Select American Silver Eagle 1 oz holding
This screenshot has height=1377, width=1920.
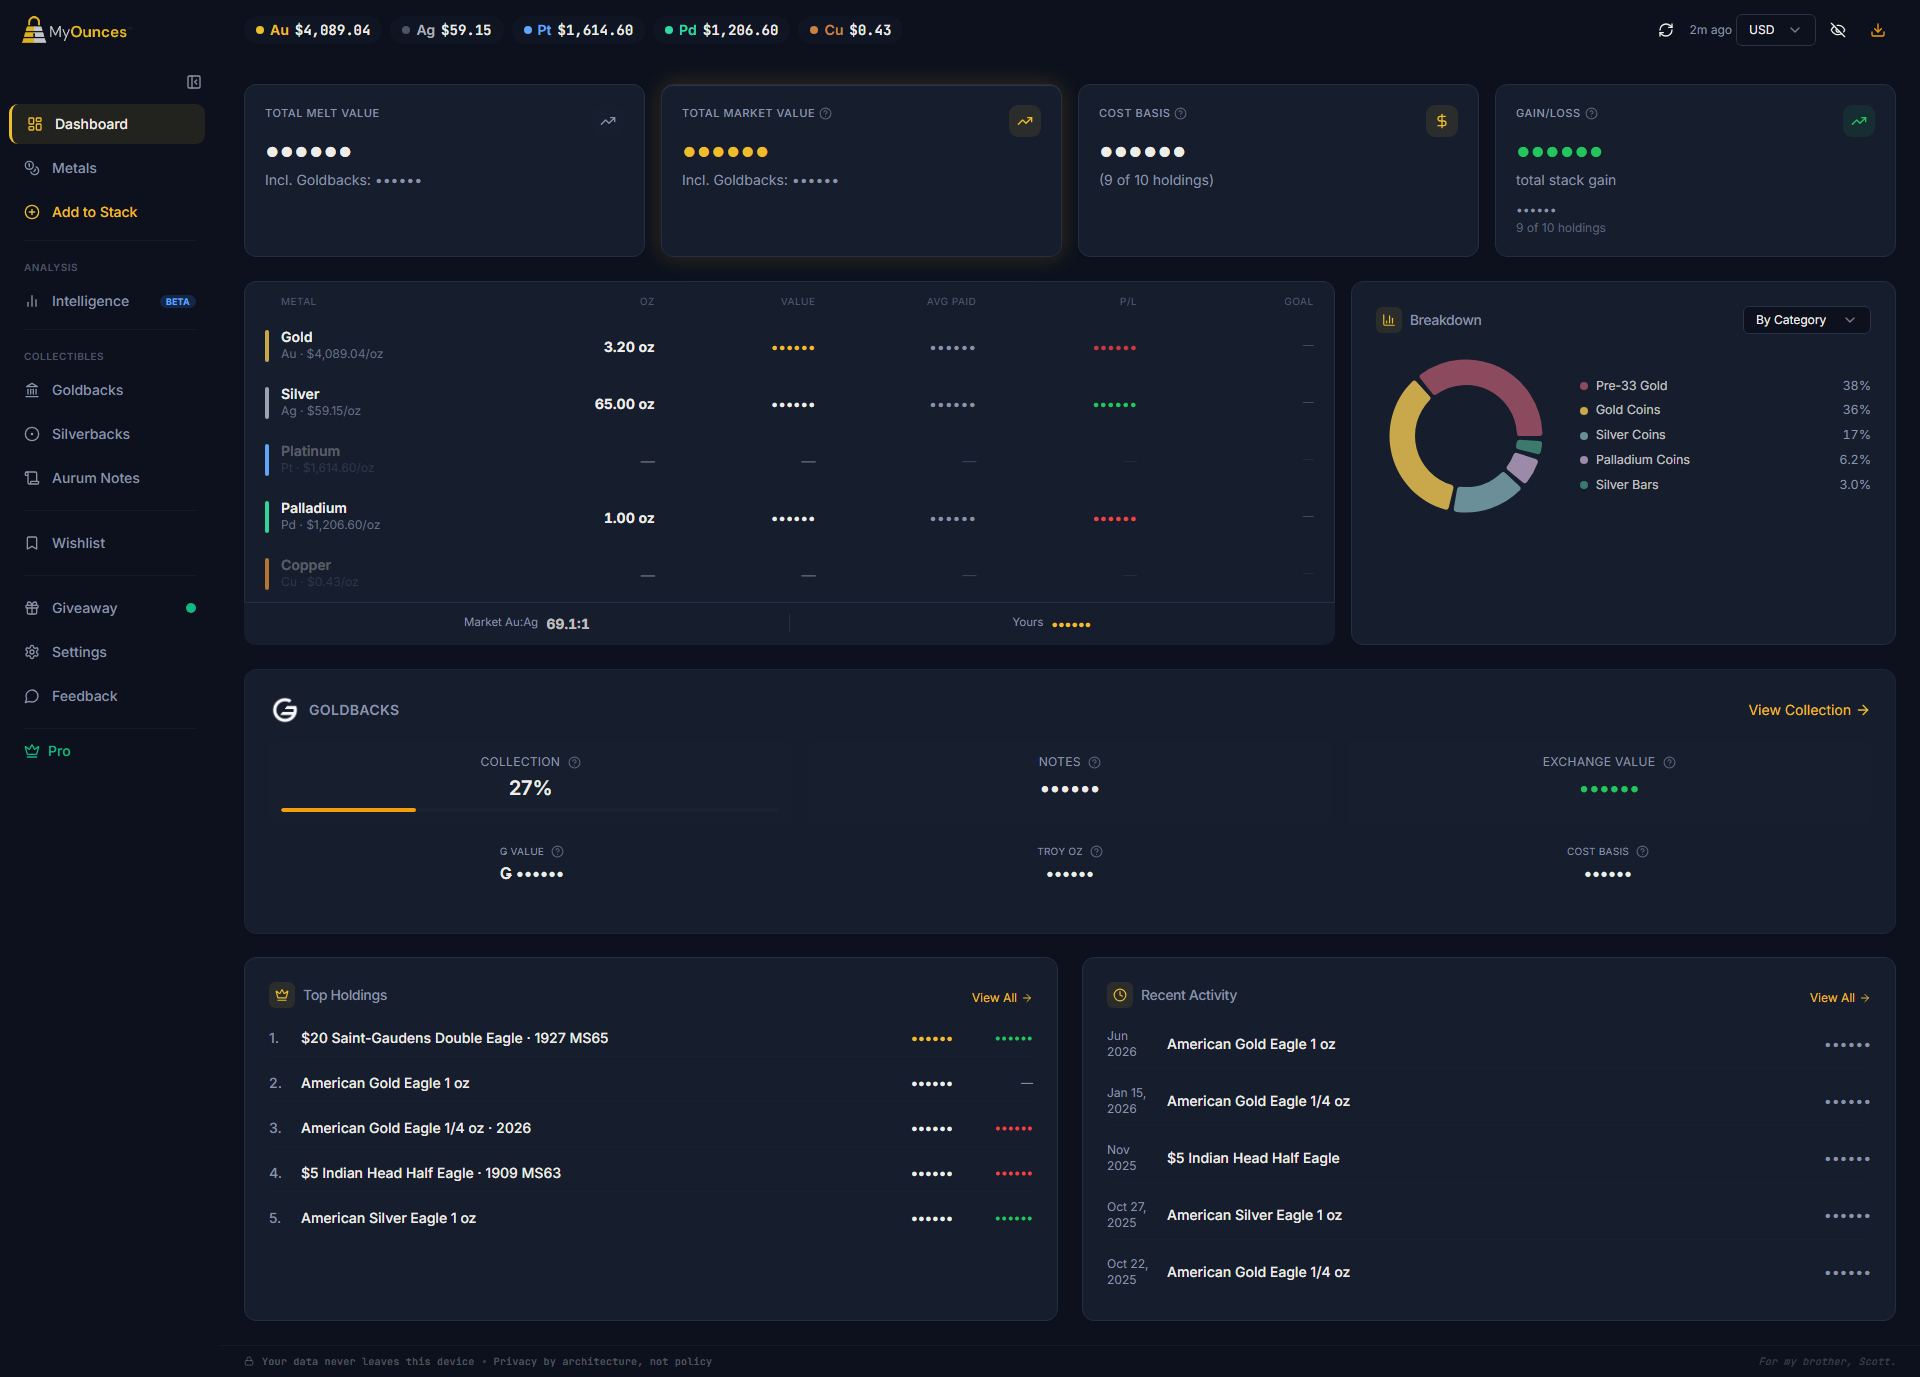[651, 1218]
